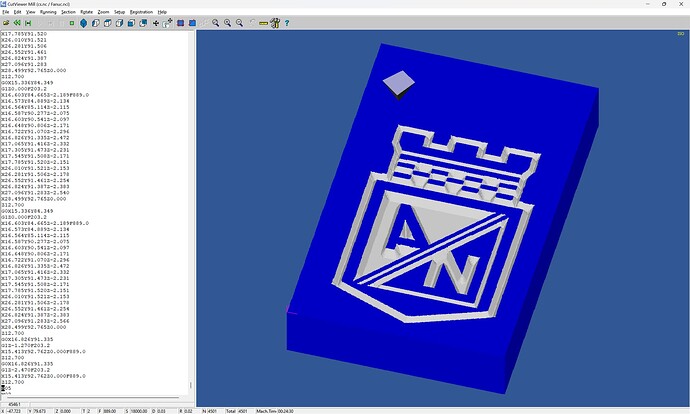Open the Registration menu
The image size is (690, 414).
click(x=141, y=12)
